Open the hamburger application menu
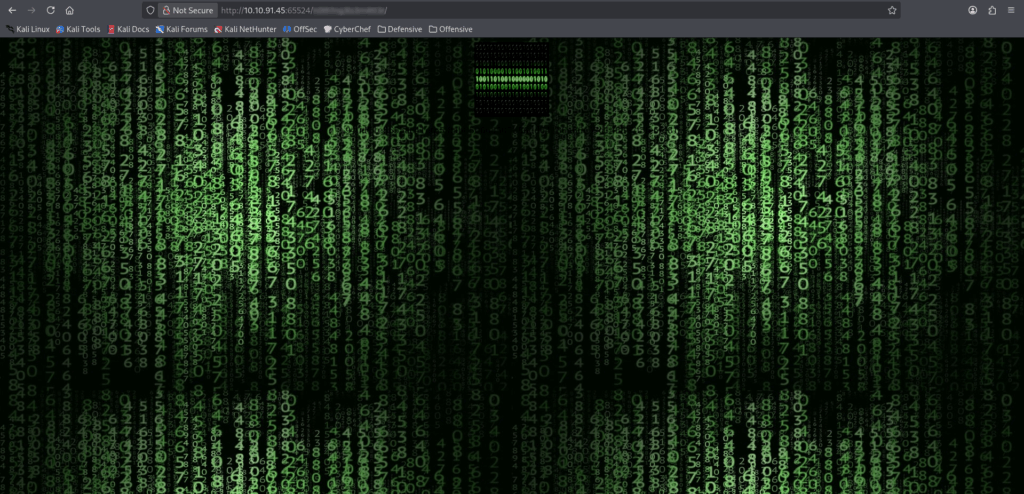Viewport: 1024px width, 494px height. coord(1011,10)
